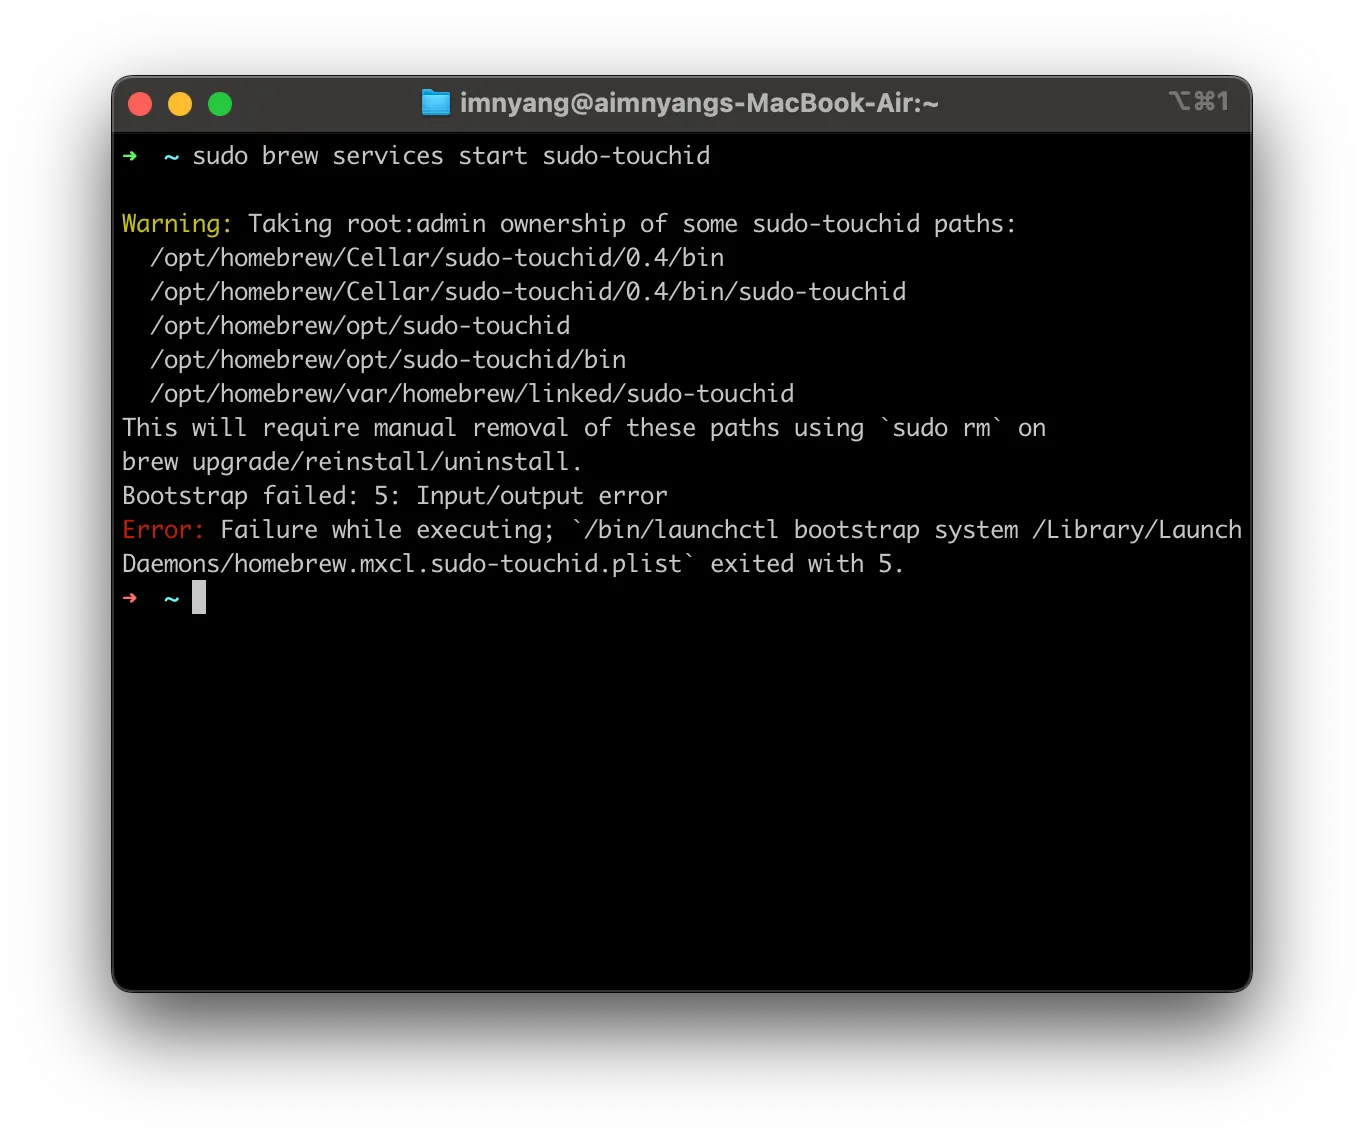Click path '/opt/homebrew/opt/sudo-touchid'

[360, 326]
